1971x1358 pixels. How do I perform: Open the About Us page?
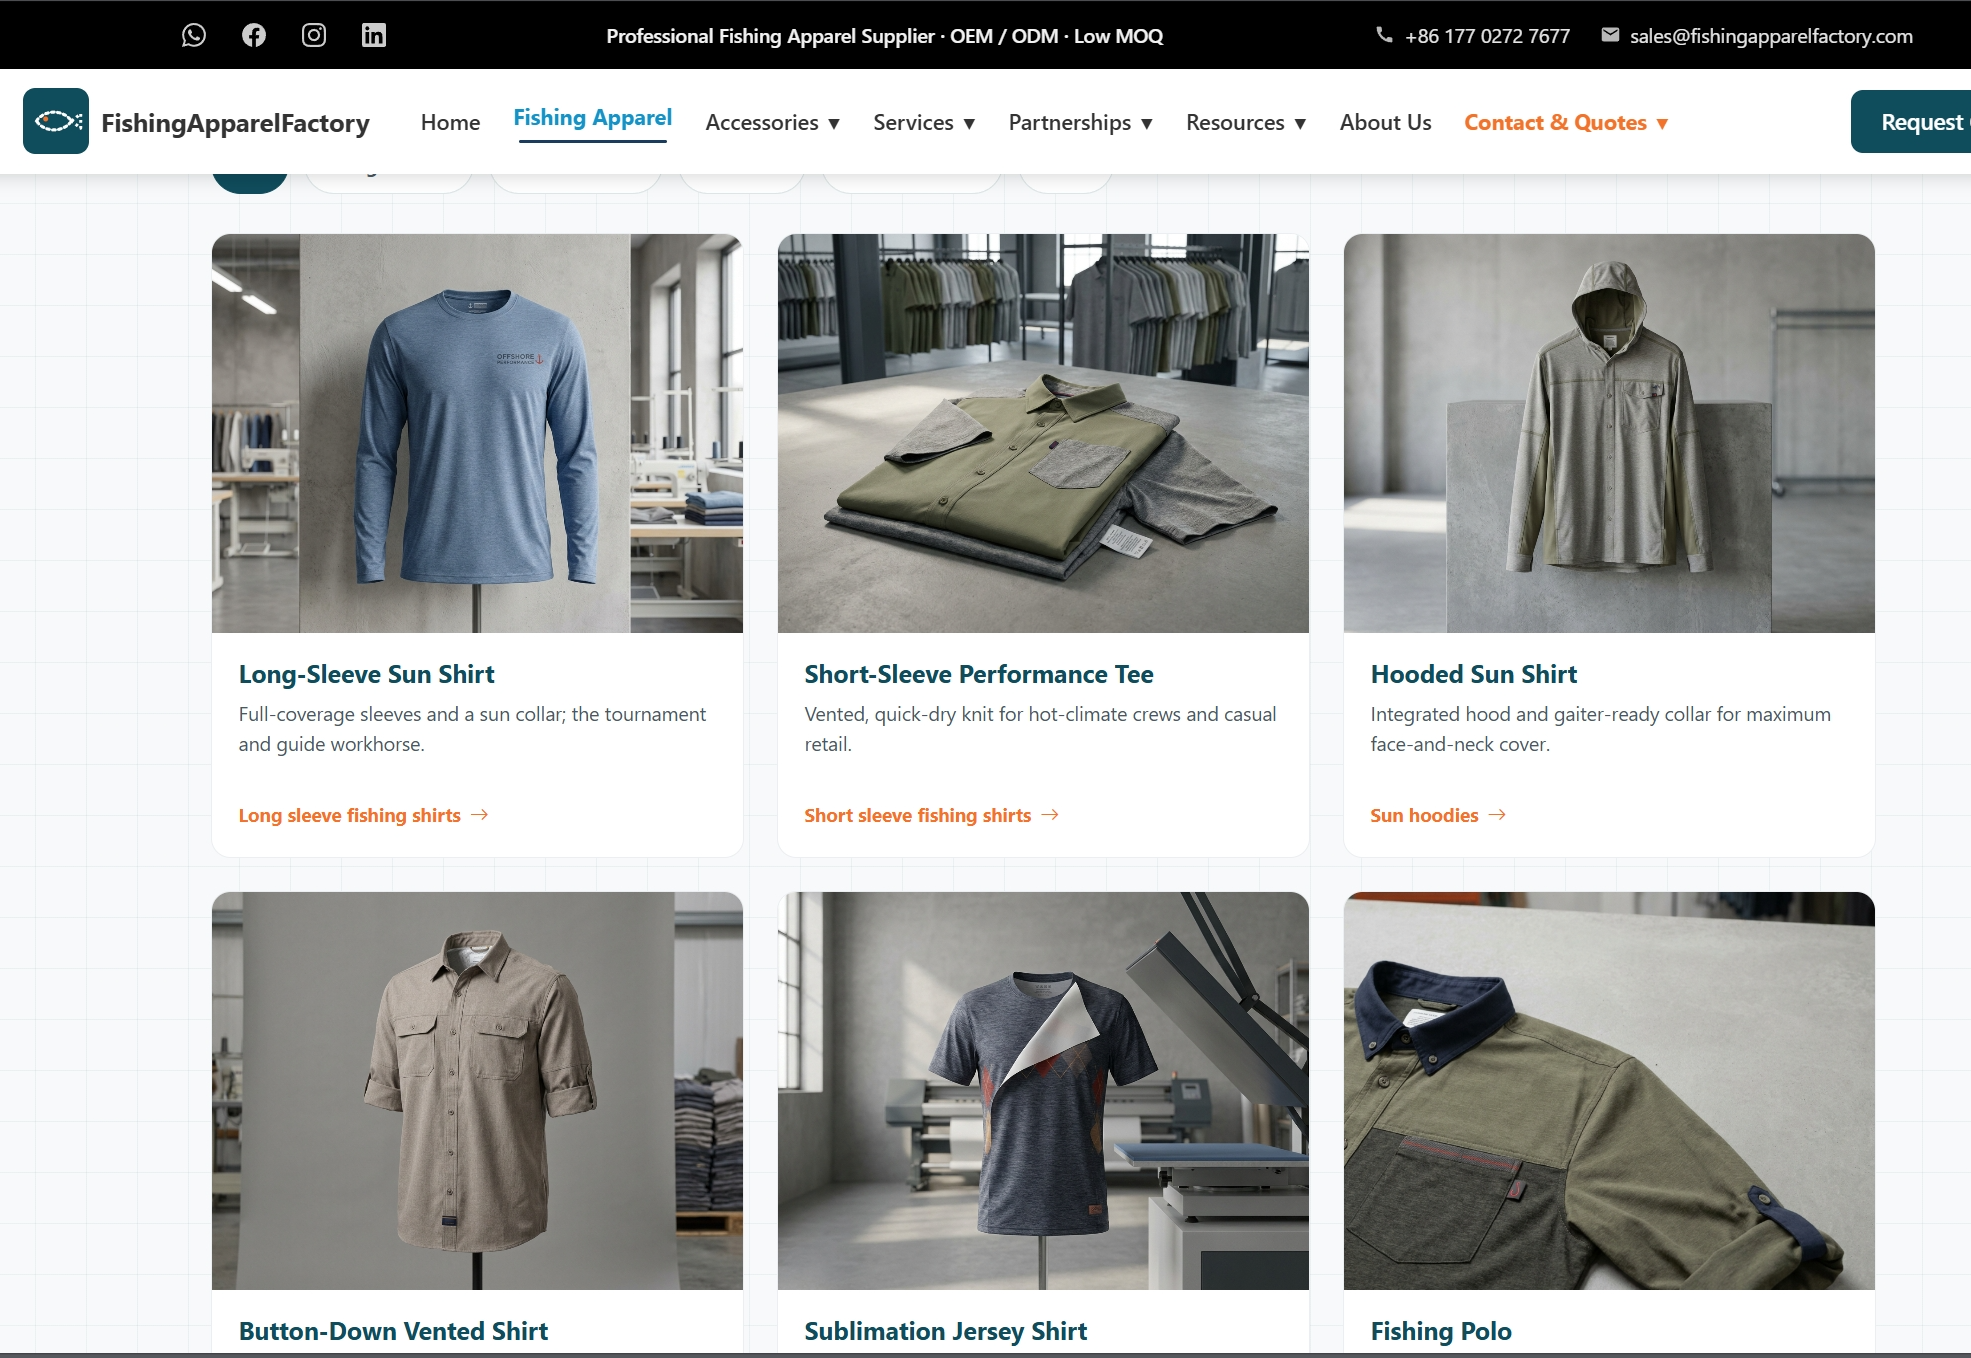tap(1386, 122)
